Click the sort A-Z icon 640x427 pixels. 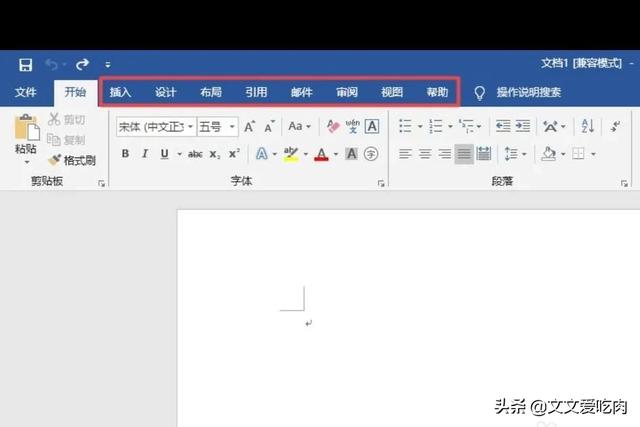tap(588, 127)
